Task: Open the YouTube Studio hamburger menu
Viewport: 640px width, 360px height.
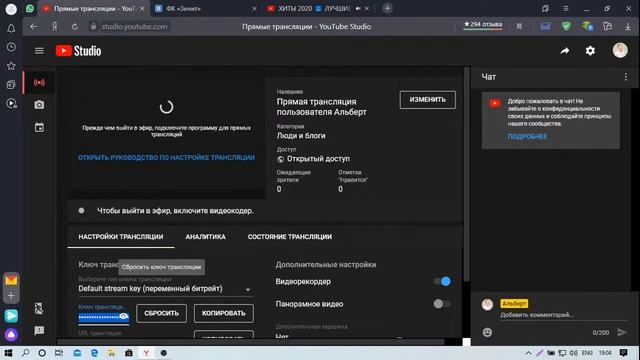Action: coord(39,51)
